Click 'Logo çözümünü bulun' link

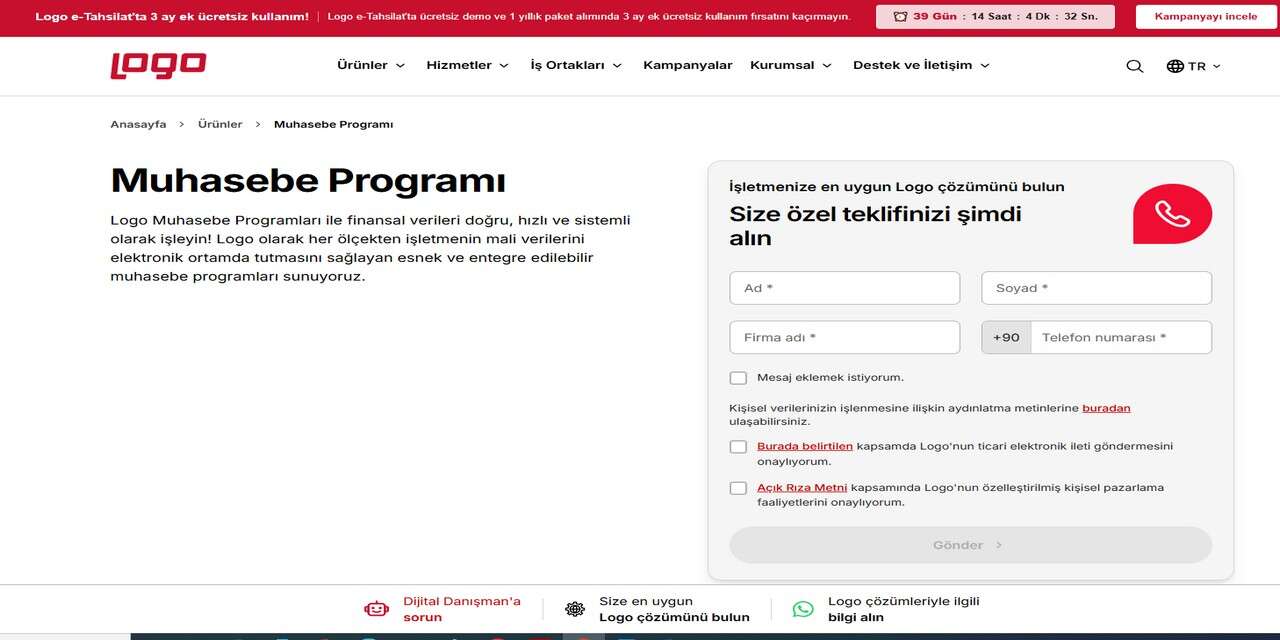coord(674,617)
